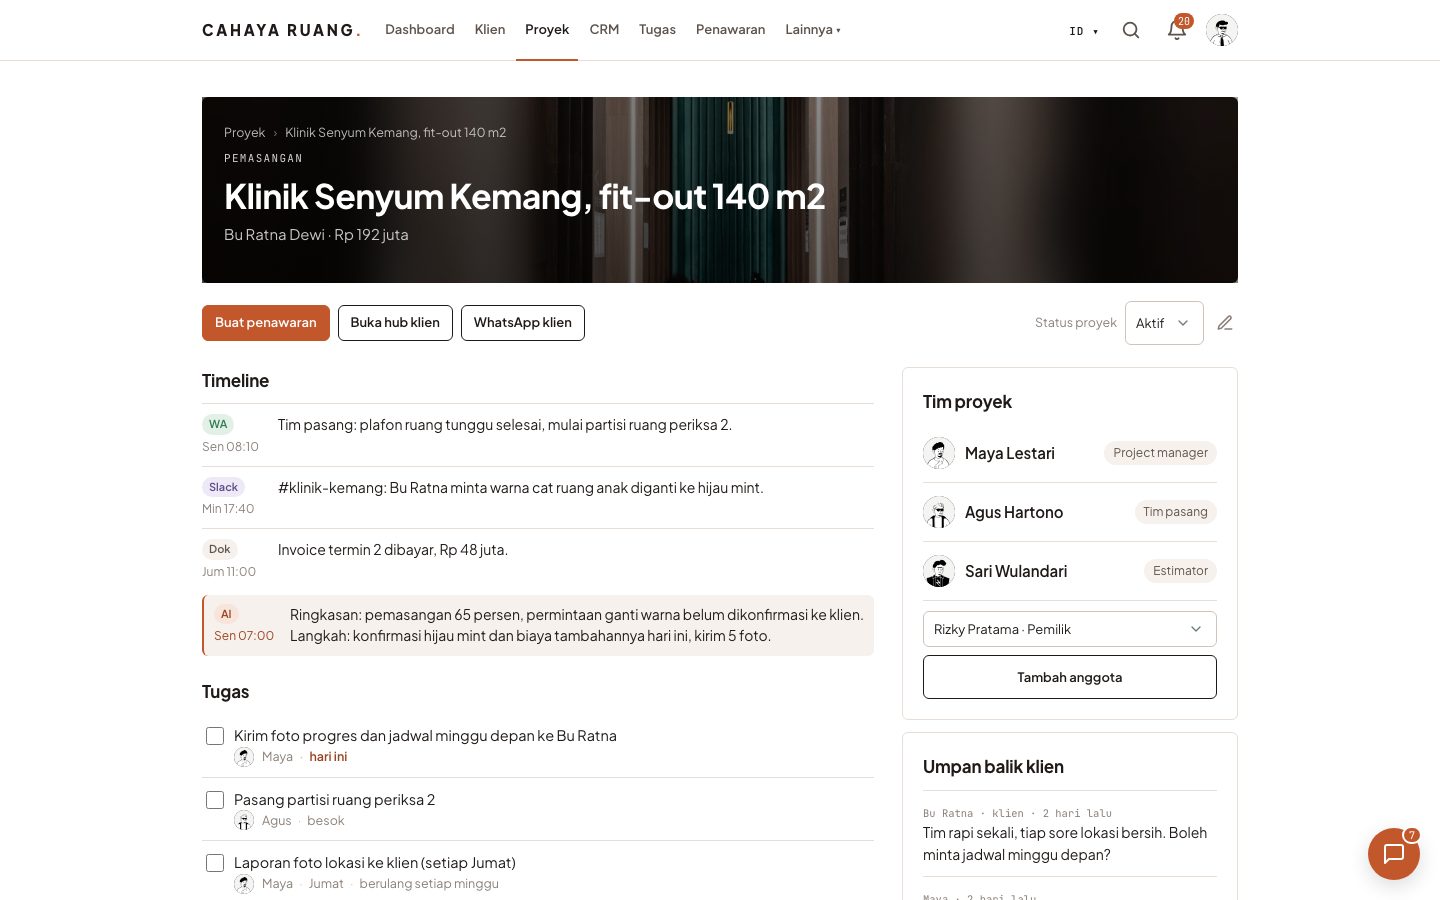Open notifications bell with 20 badge
Viewport: 1440px width, 900px height.
tap(1177, 30)
